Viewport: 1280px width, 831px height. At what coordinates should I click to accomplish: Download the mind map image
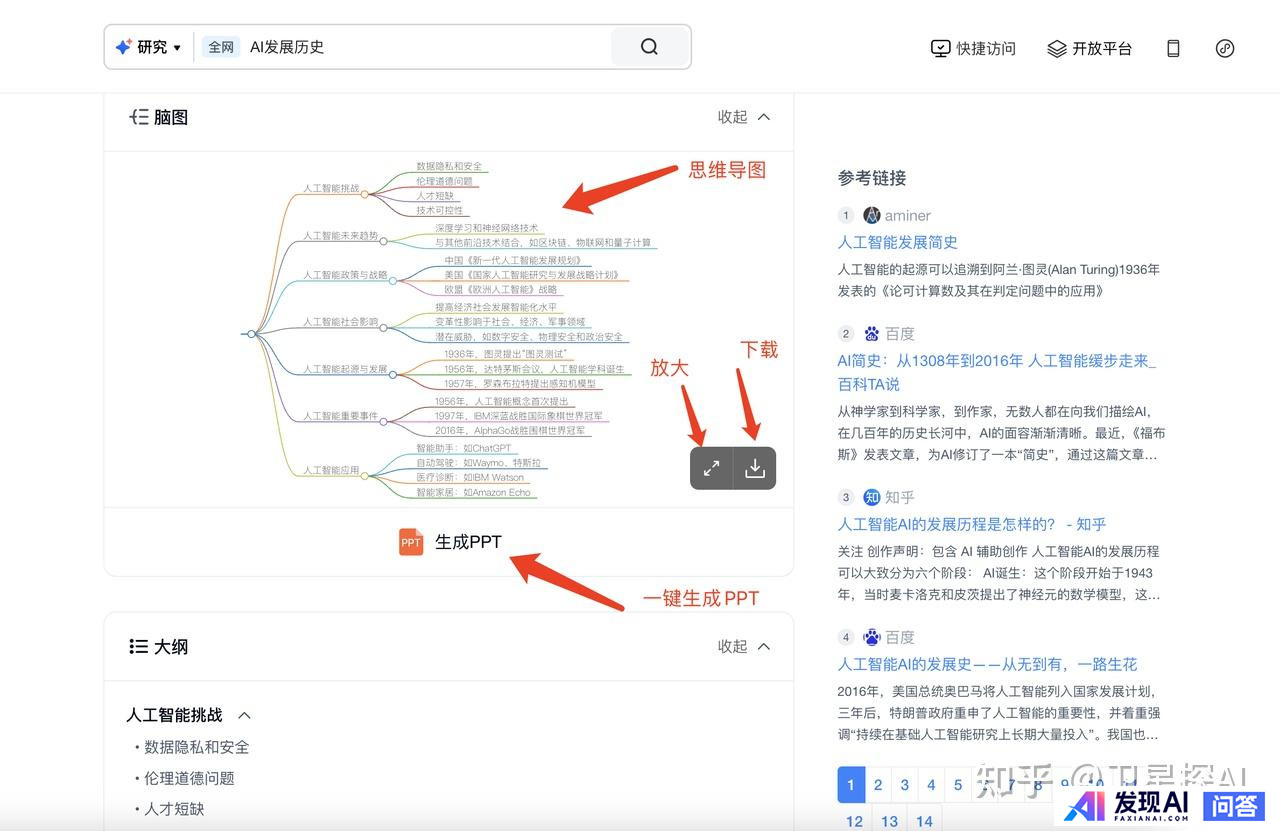pos(755,468)
